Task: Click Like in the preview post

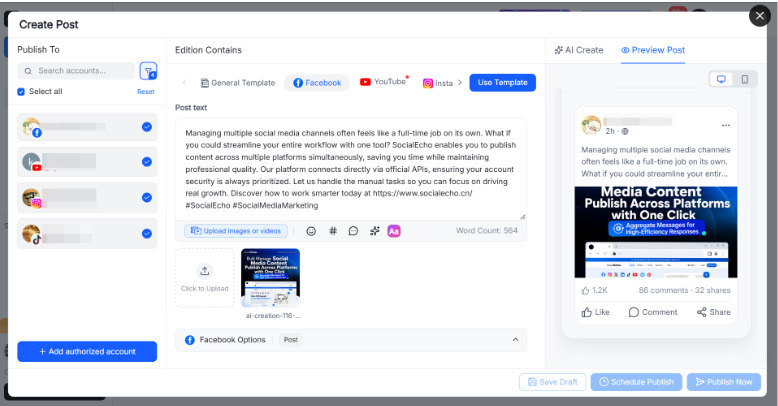Action: tap(595, 312)
